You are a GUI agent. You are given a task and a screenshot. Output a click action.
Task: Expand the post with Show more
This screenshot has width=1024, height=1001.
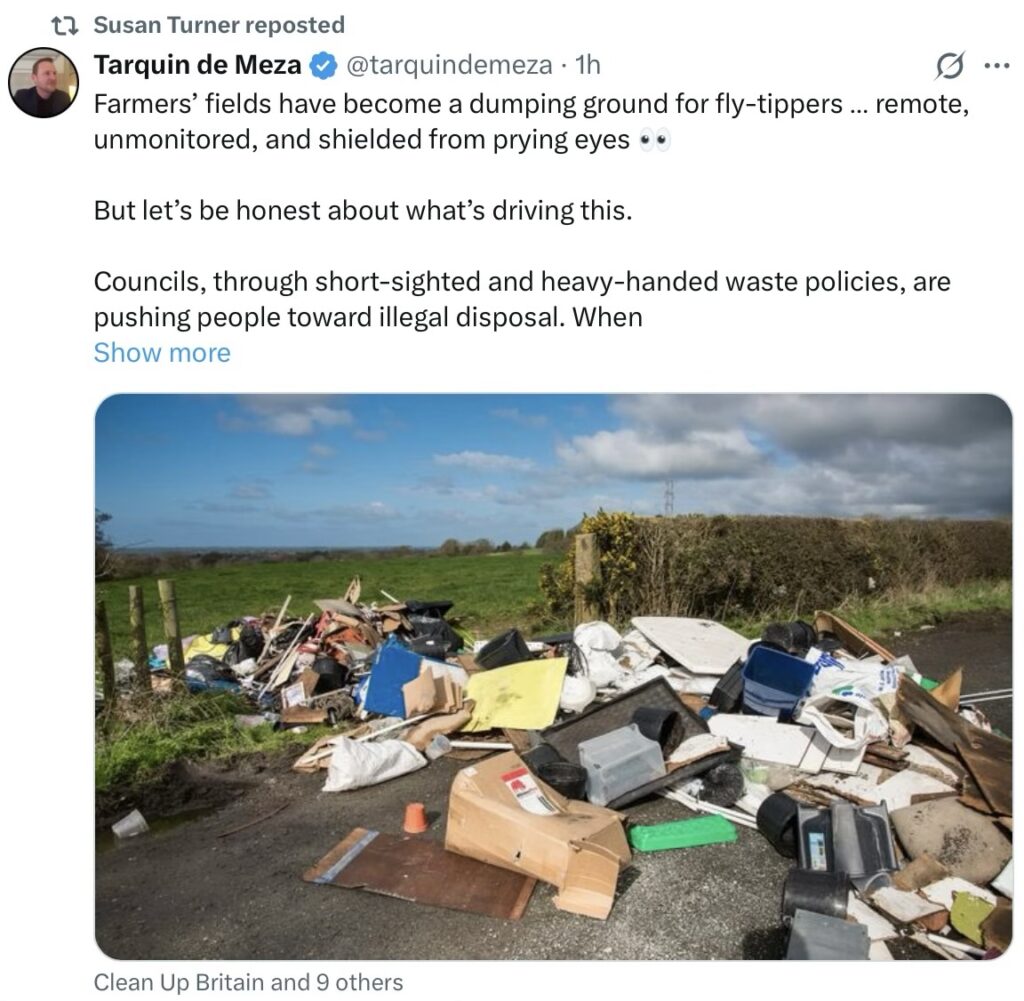point(162,353)
